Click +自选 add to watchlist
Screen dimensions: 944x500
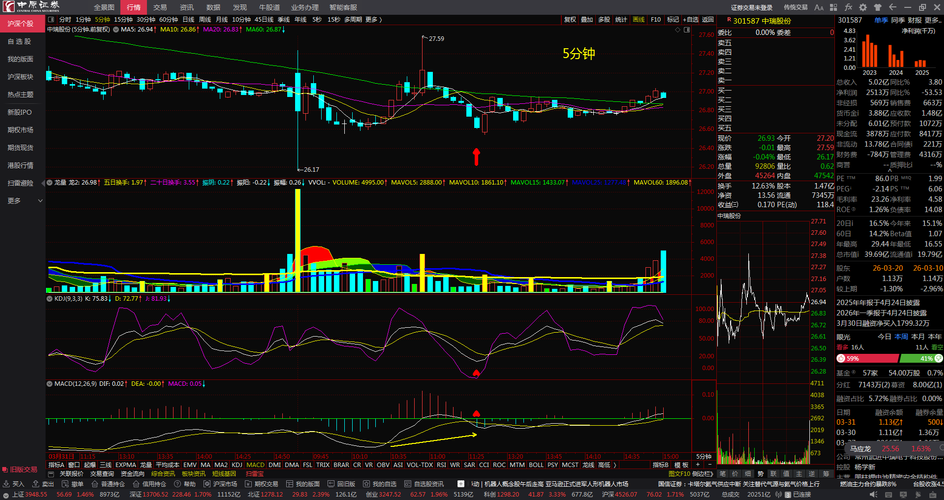pos(692,19)
